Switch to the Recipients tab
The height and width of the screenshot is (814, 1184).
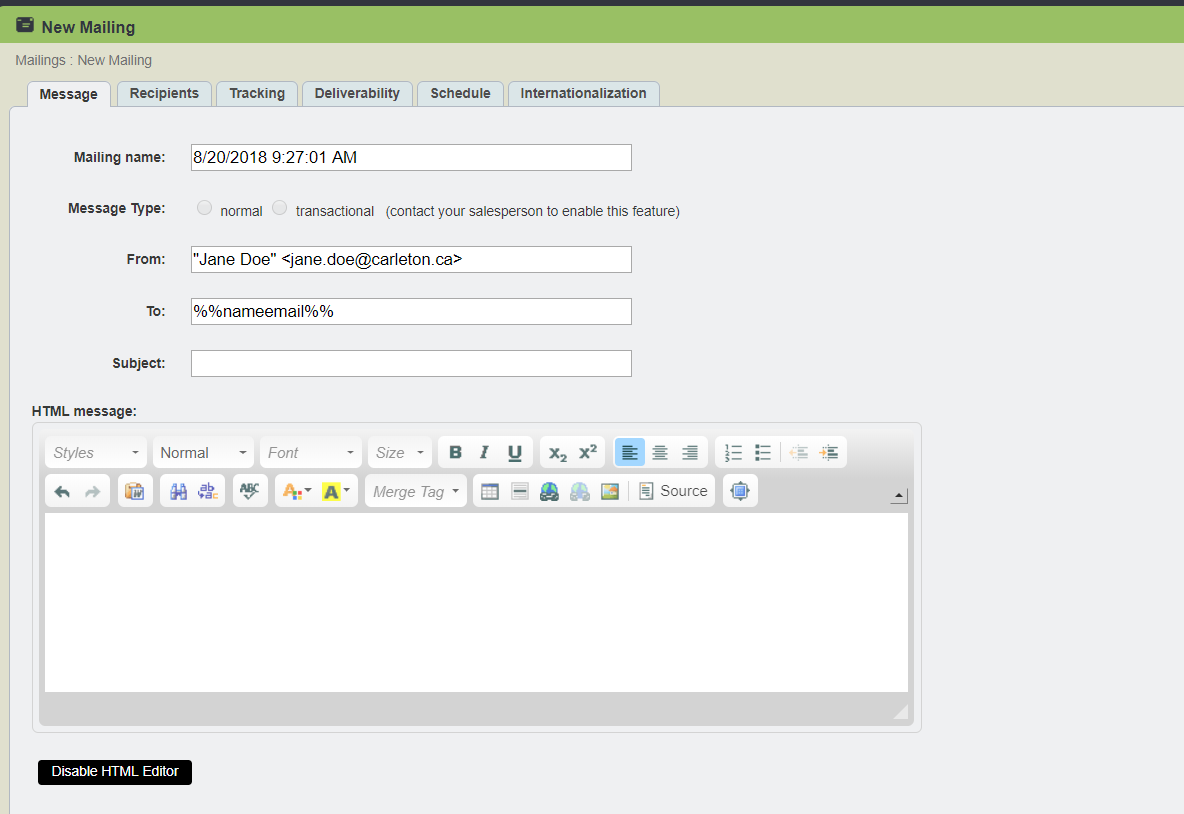coord(164,93)
